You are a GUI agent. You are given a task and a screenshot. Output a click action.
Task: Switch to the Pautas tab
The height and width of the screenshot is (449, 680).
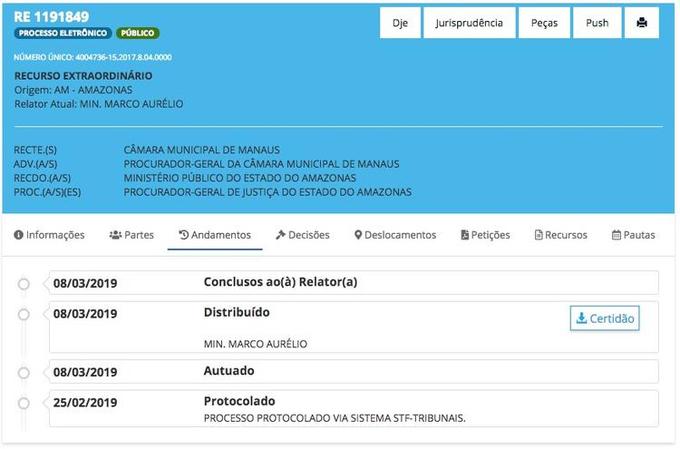[x=633, y=235]
